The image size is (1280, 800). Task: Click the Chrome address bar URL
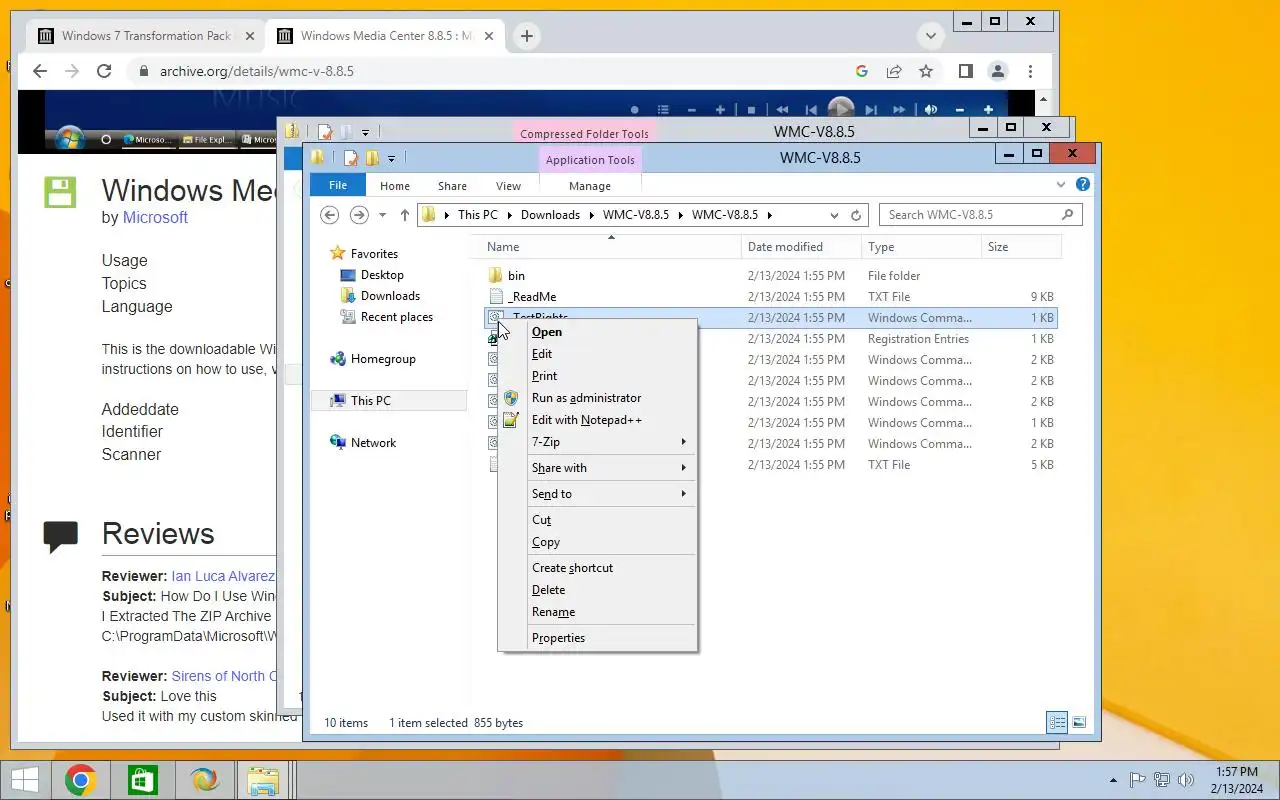point(256,71)
